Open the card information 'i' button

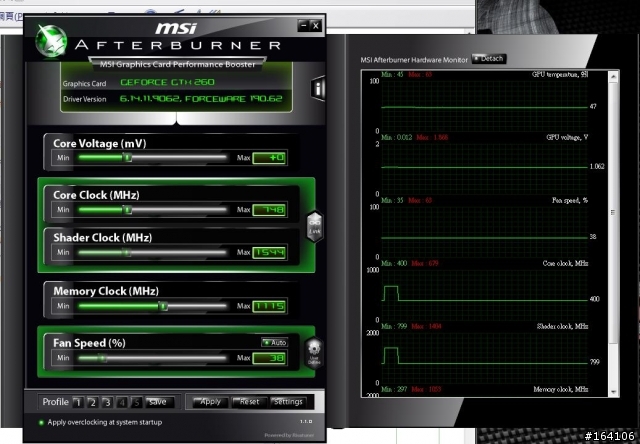pos(318,88)
